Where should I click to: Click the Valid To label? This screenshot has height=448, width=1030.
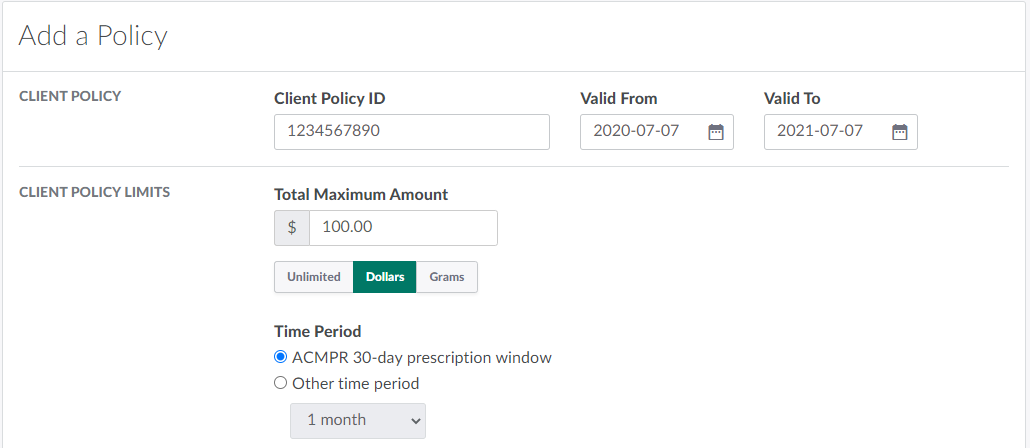792,98
